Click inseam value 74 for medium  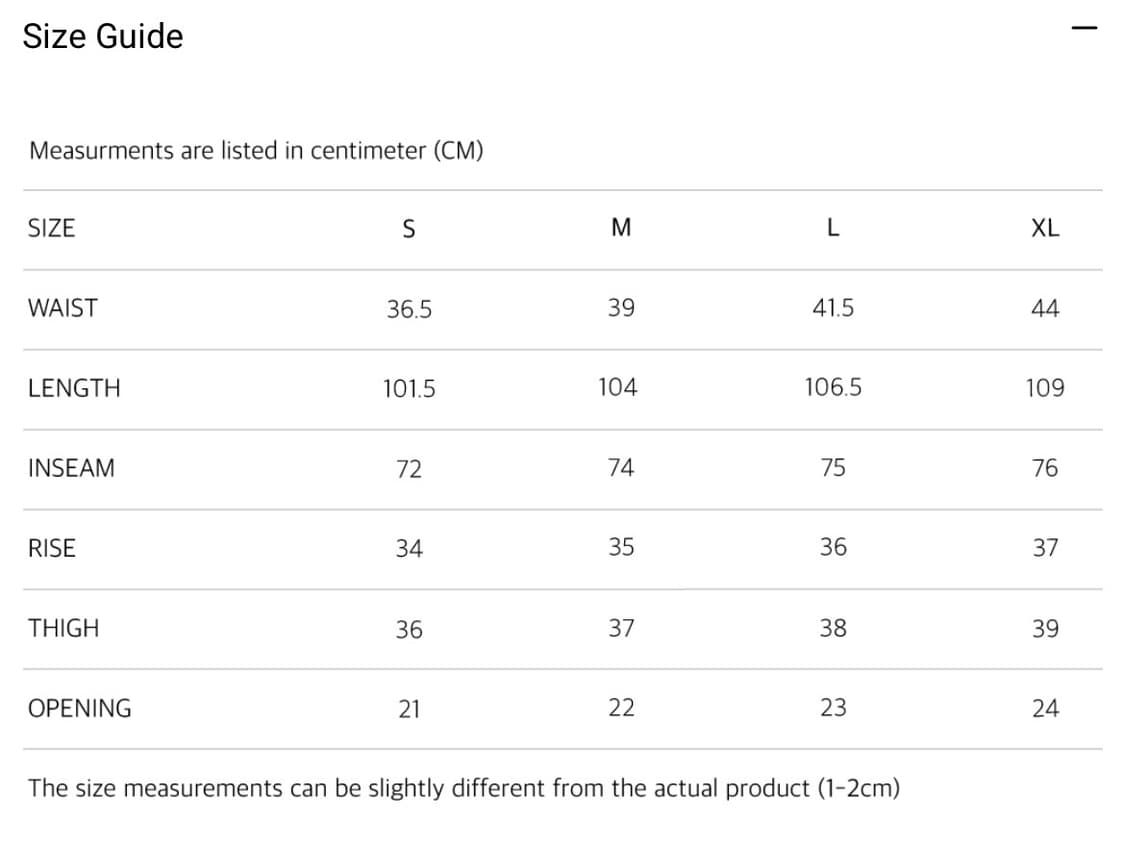[x=621, y=468]
